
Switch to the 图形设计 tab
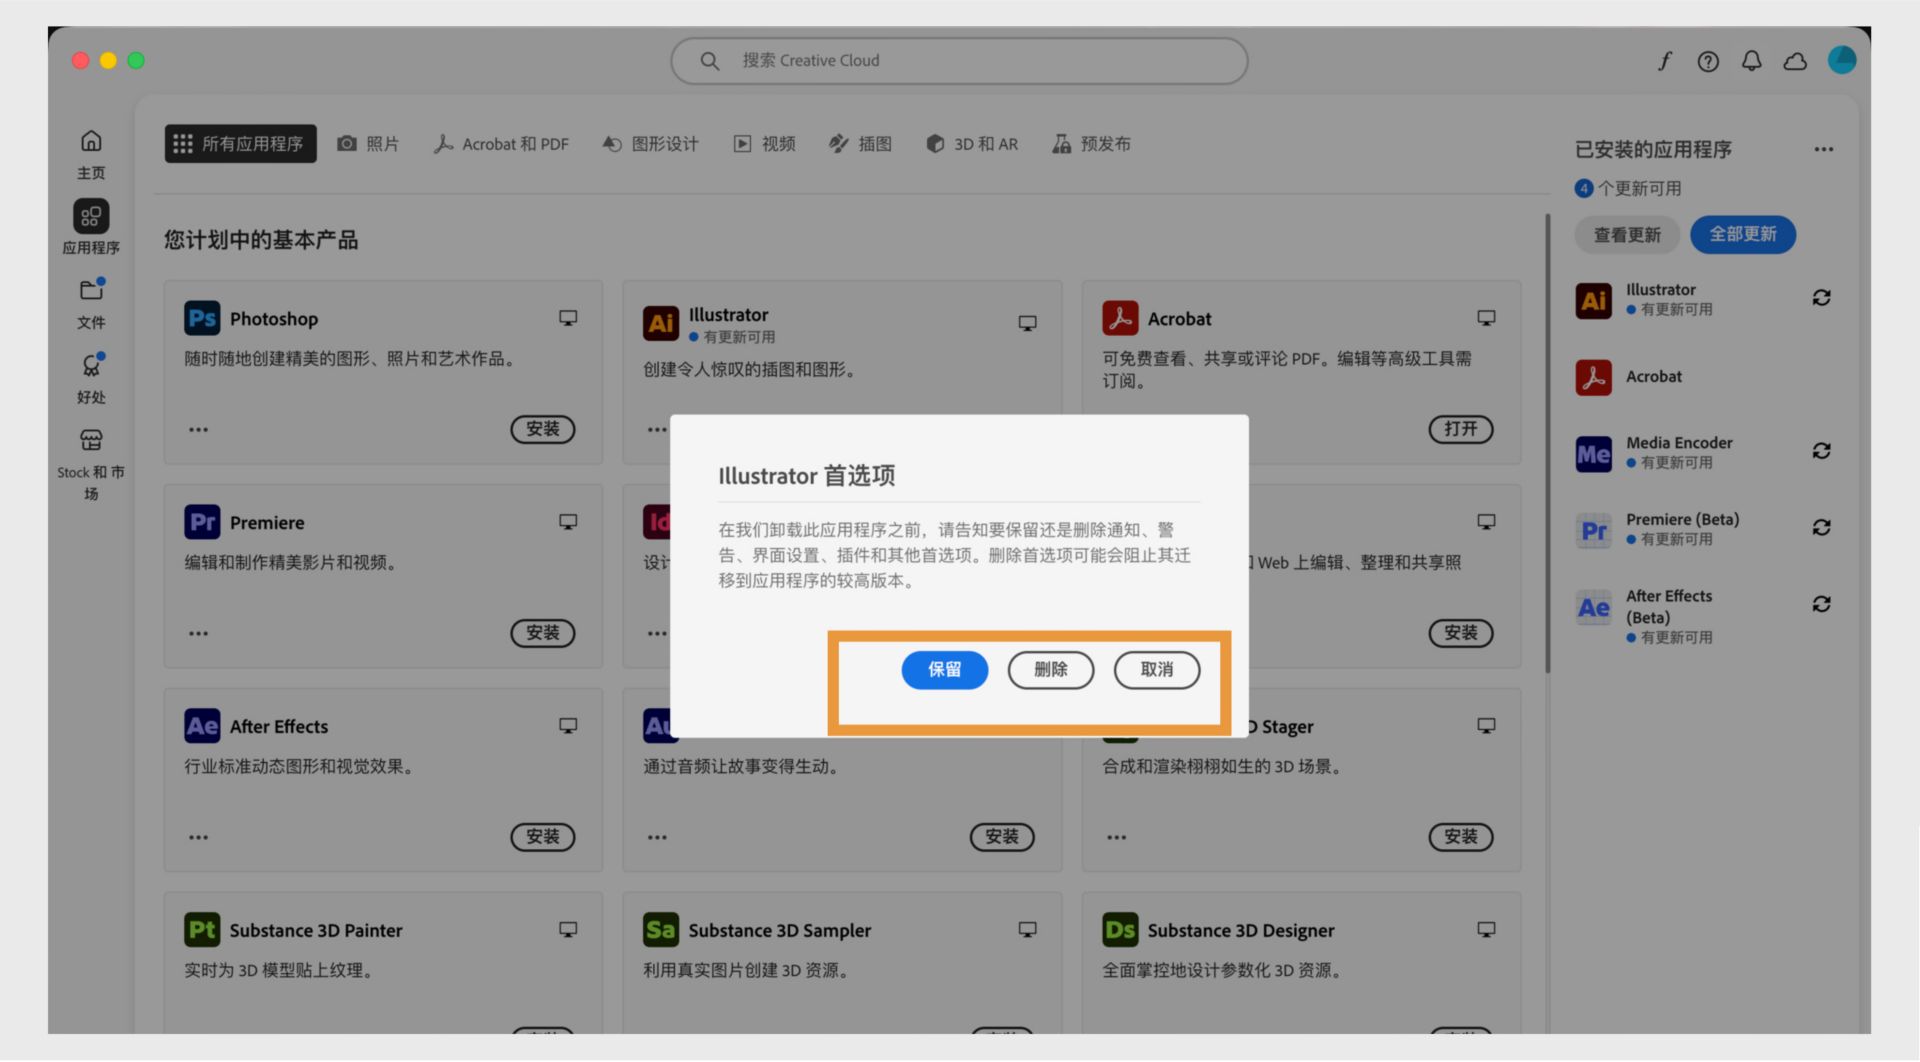pos(650,144)
